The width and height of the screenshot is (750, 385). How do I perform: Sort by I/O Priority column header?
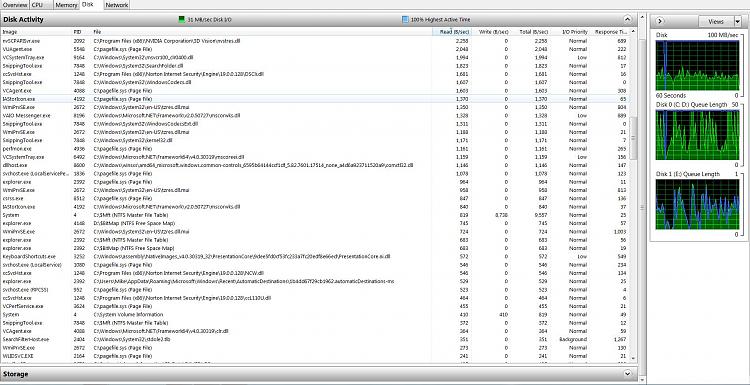tap(570, 32)
